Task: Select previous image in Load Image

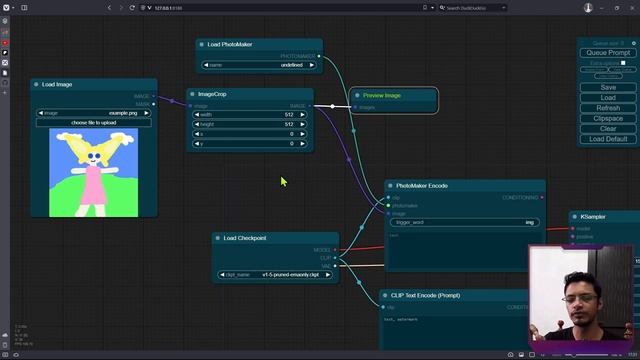Action: click(x=40, y=113)
